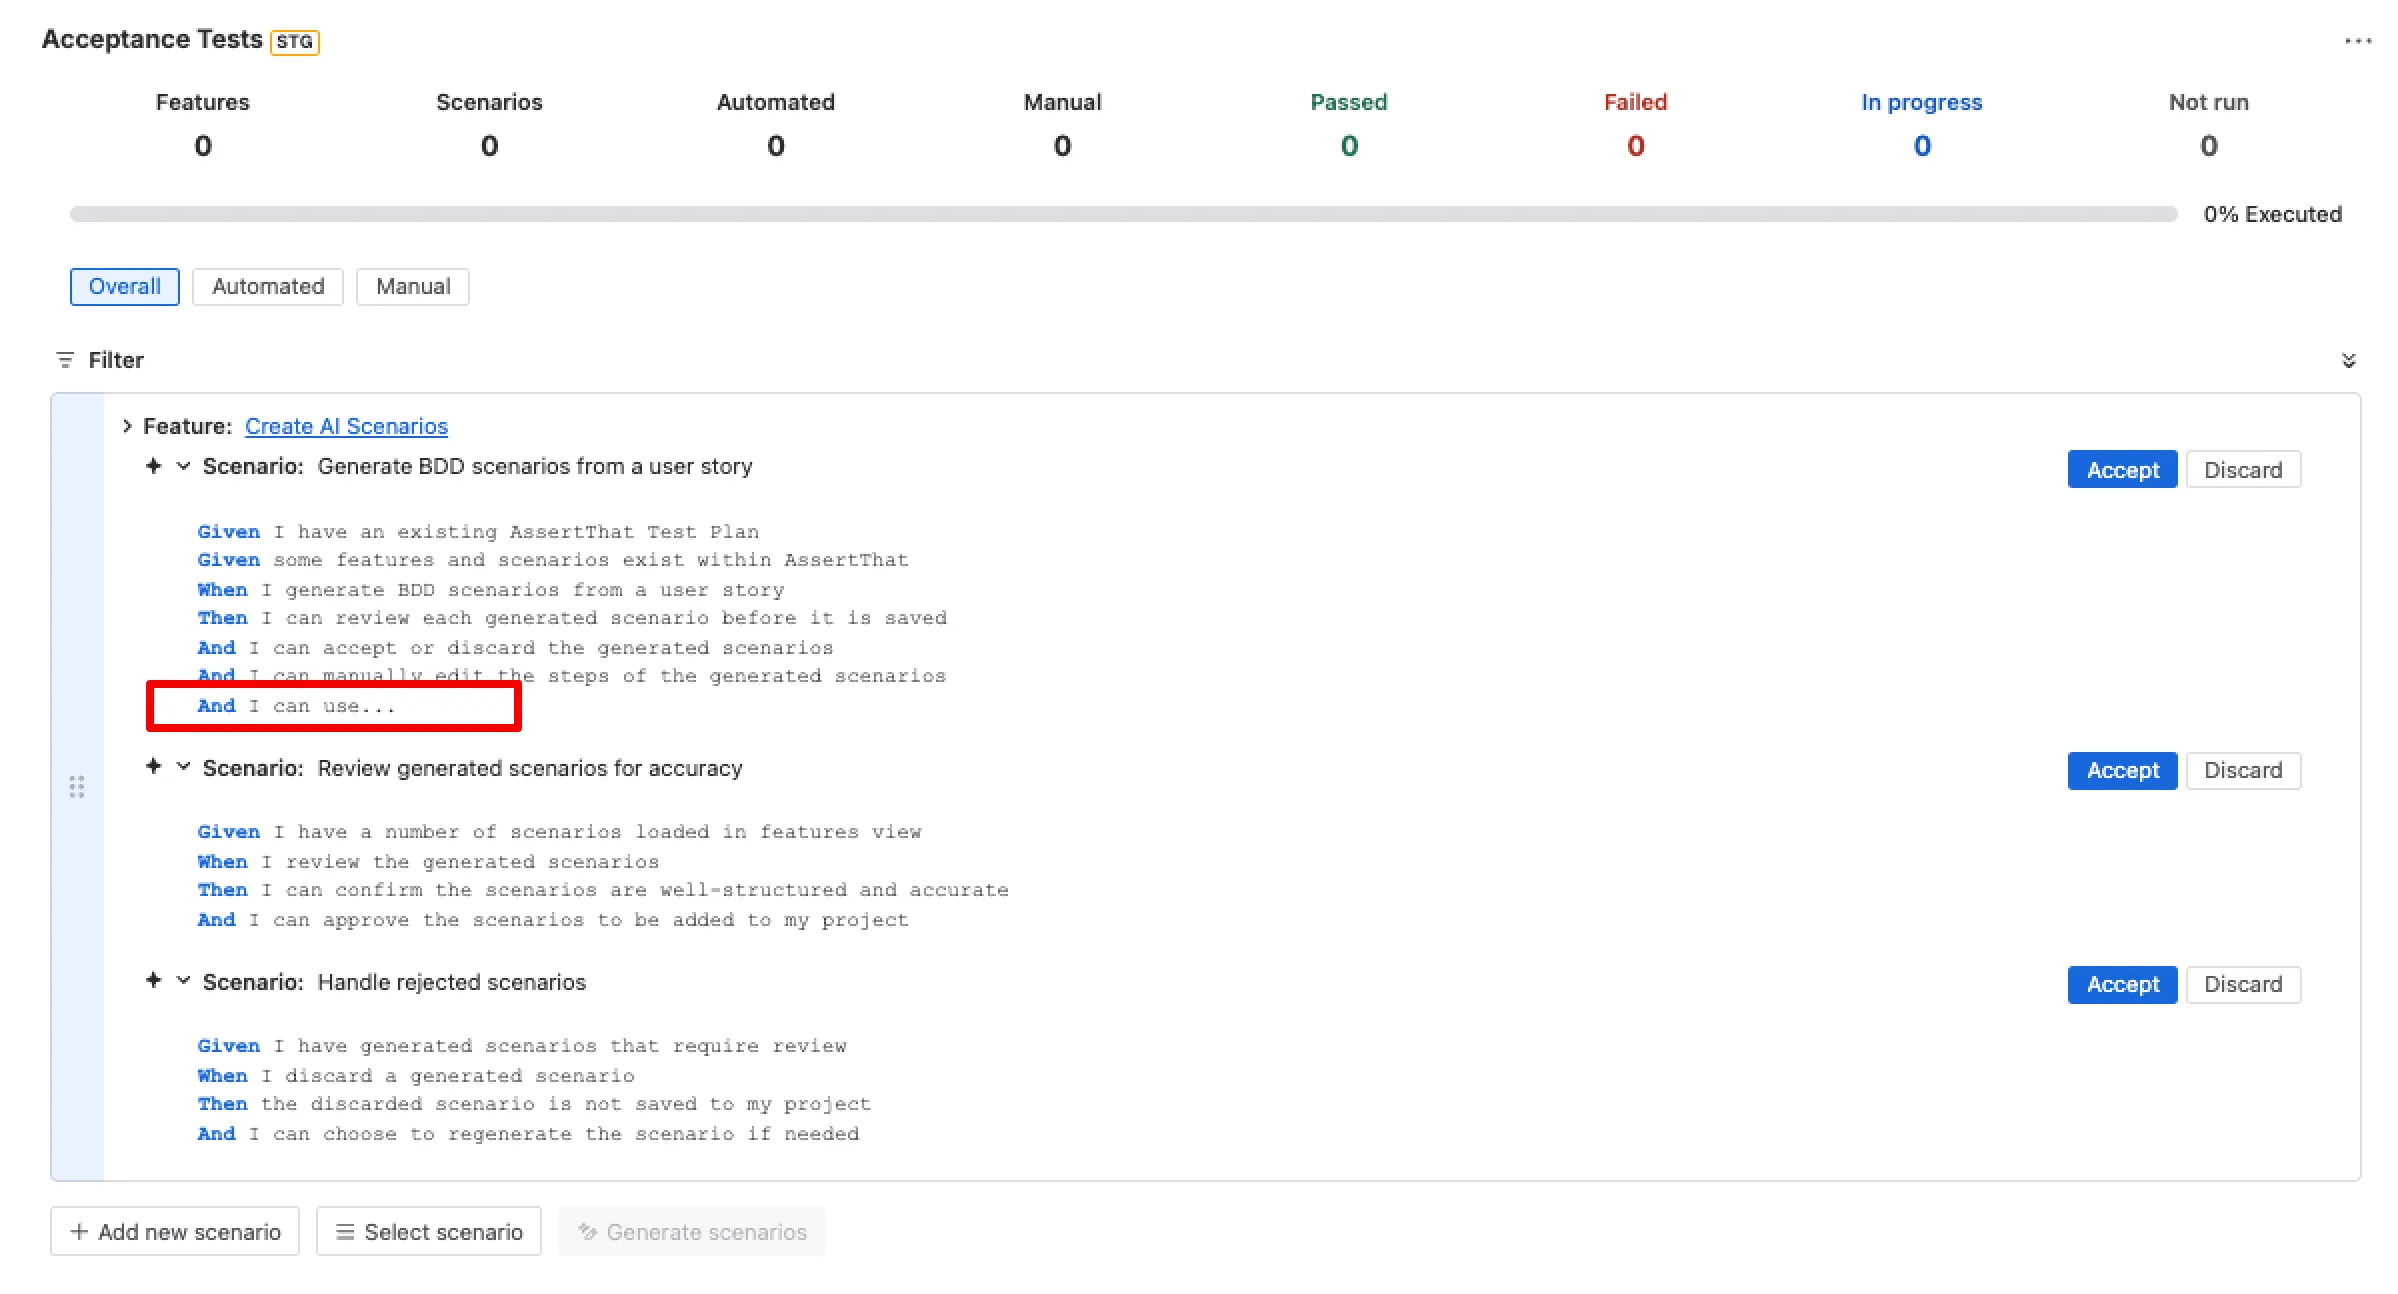Click the Generate scenarios sparkle button
2398x1294 pixels.
692,1232
